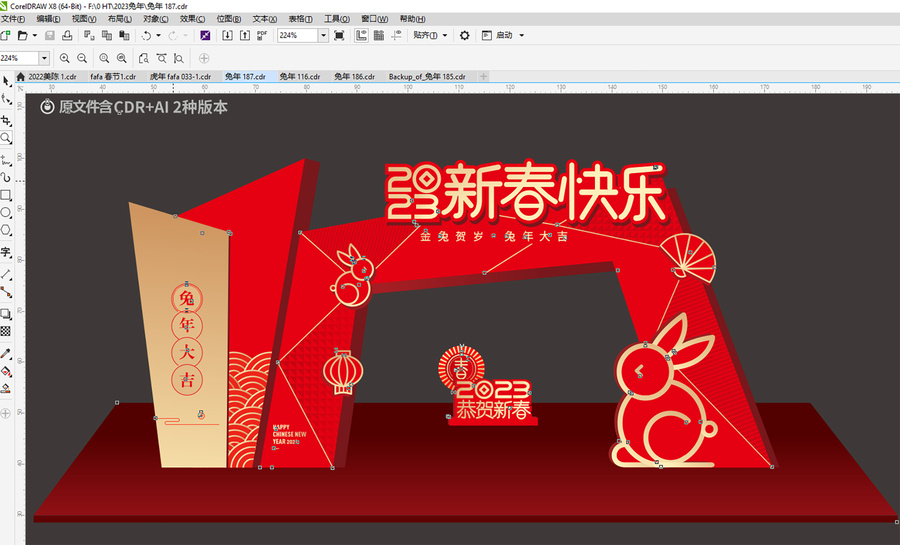Open the 效果 effects menu
Screen dimensions: 900x545
click(x=192, y=19)
